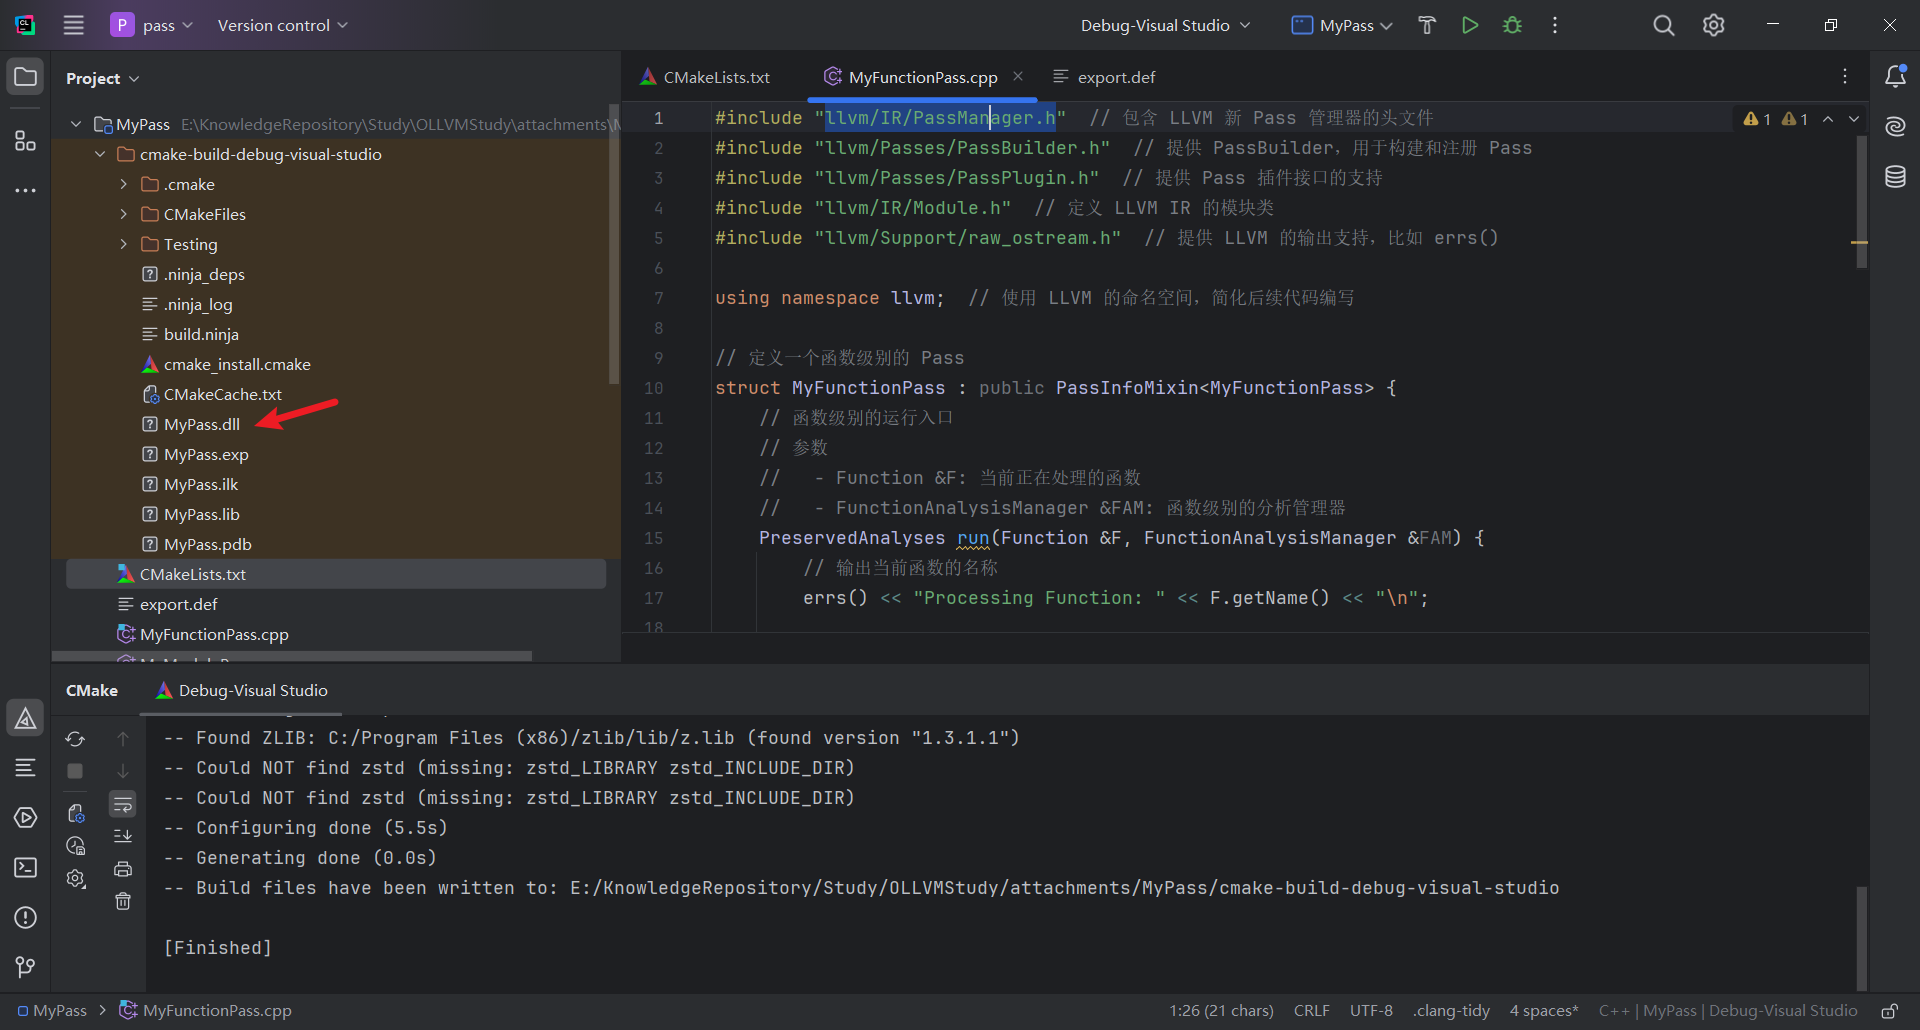Click the Run green play button

point(1469,26)
